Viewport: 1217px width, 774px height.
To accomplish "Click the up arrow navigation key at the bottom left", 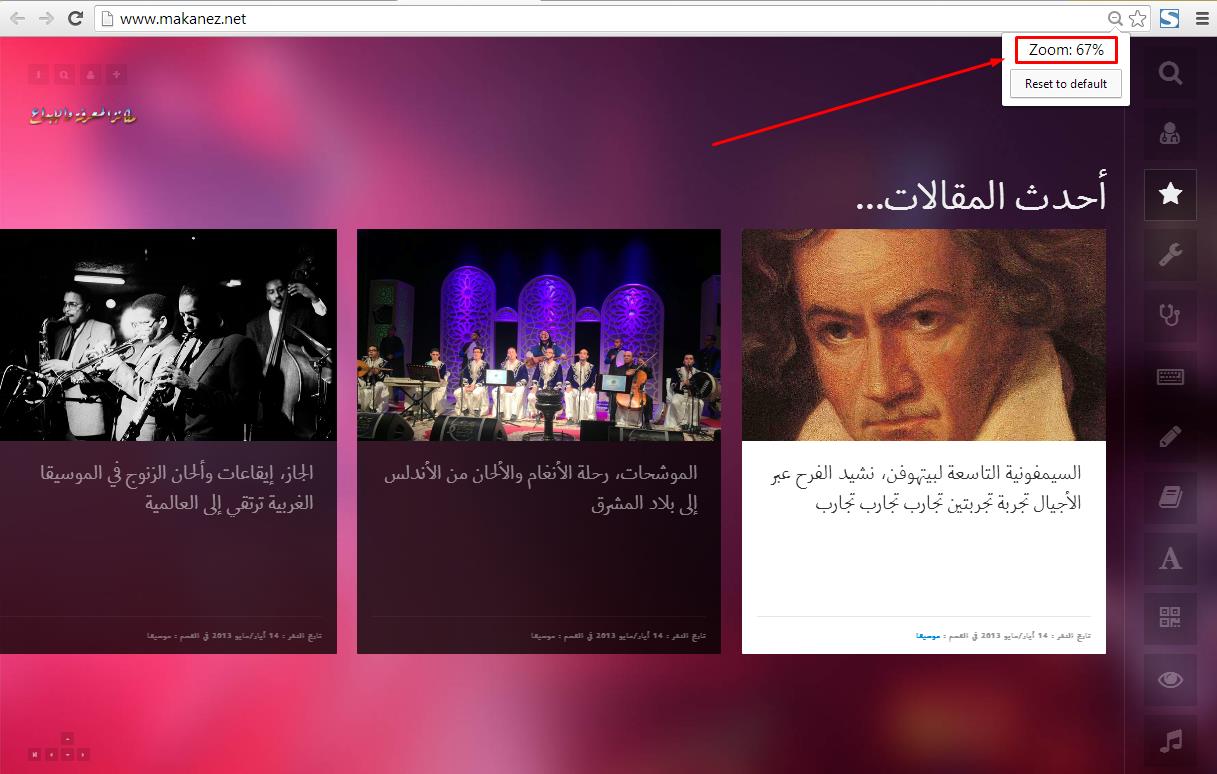I will pos(67,739).
